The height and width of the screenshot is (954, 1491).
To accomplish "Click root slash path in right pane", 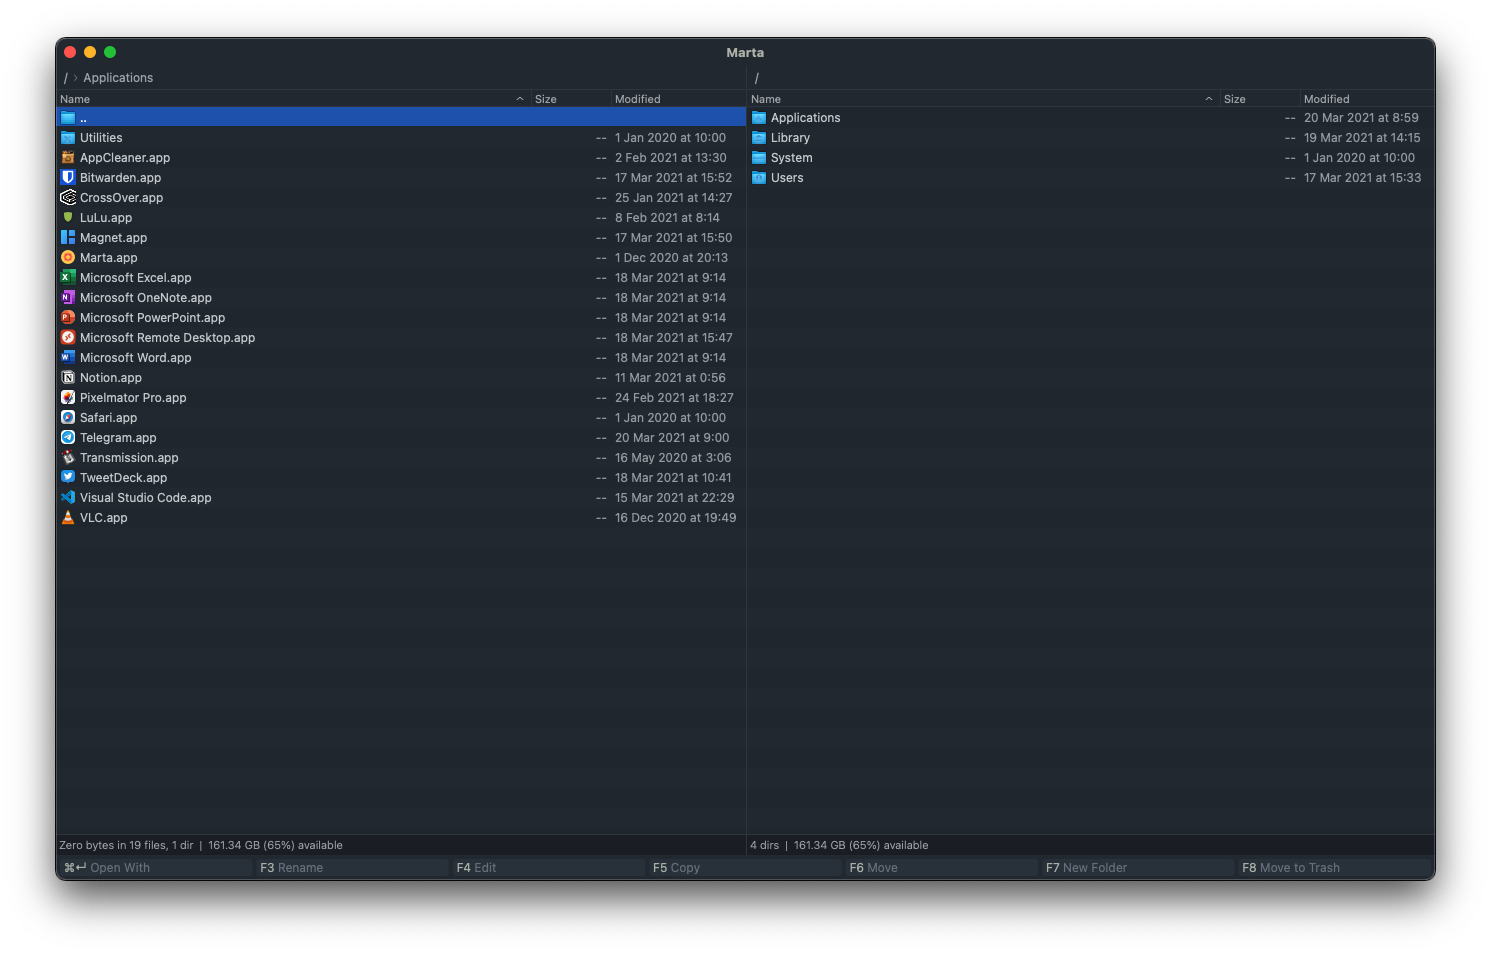I will [x=757, y=78].
